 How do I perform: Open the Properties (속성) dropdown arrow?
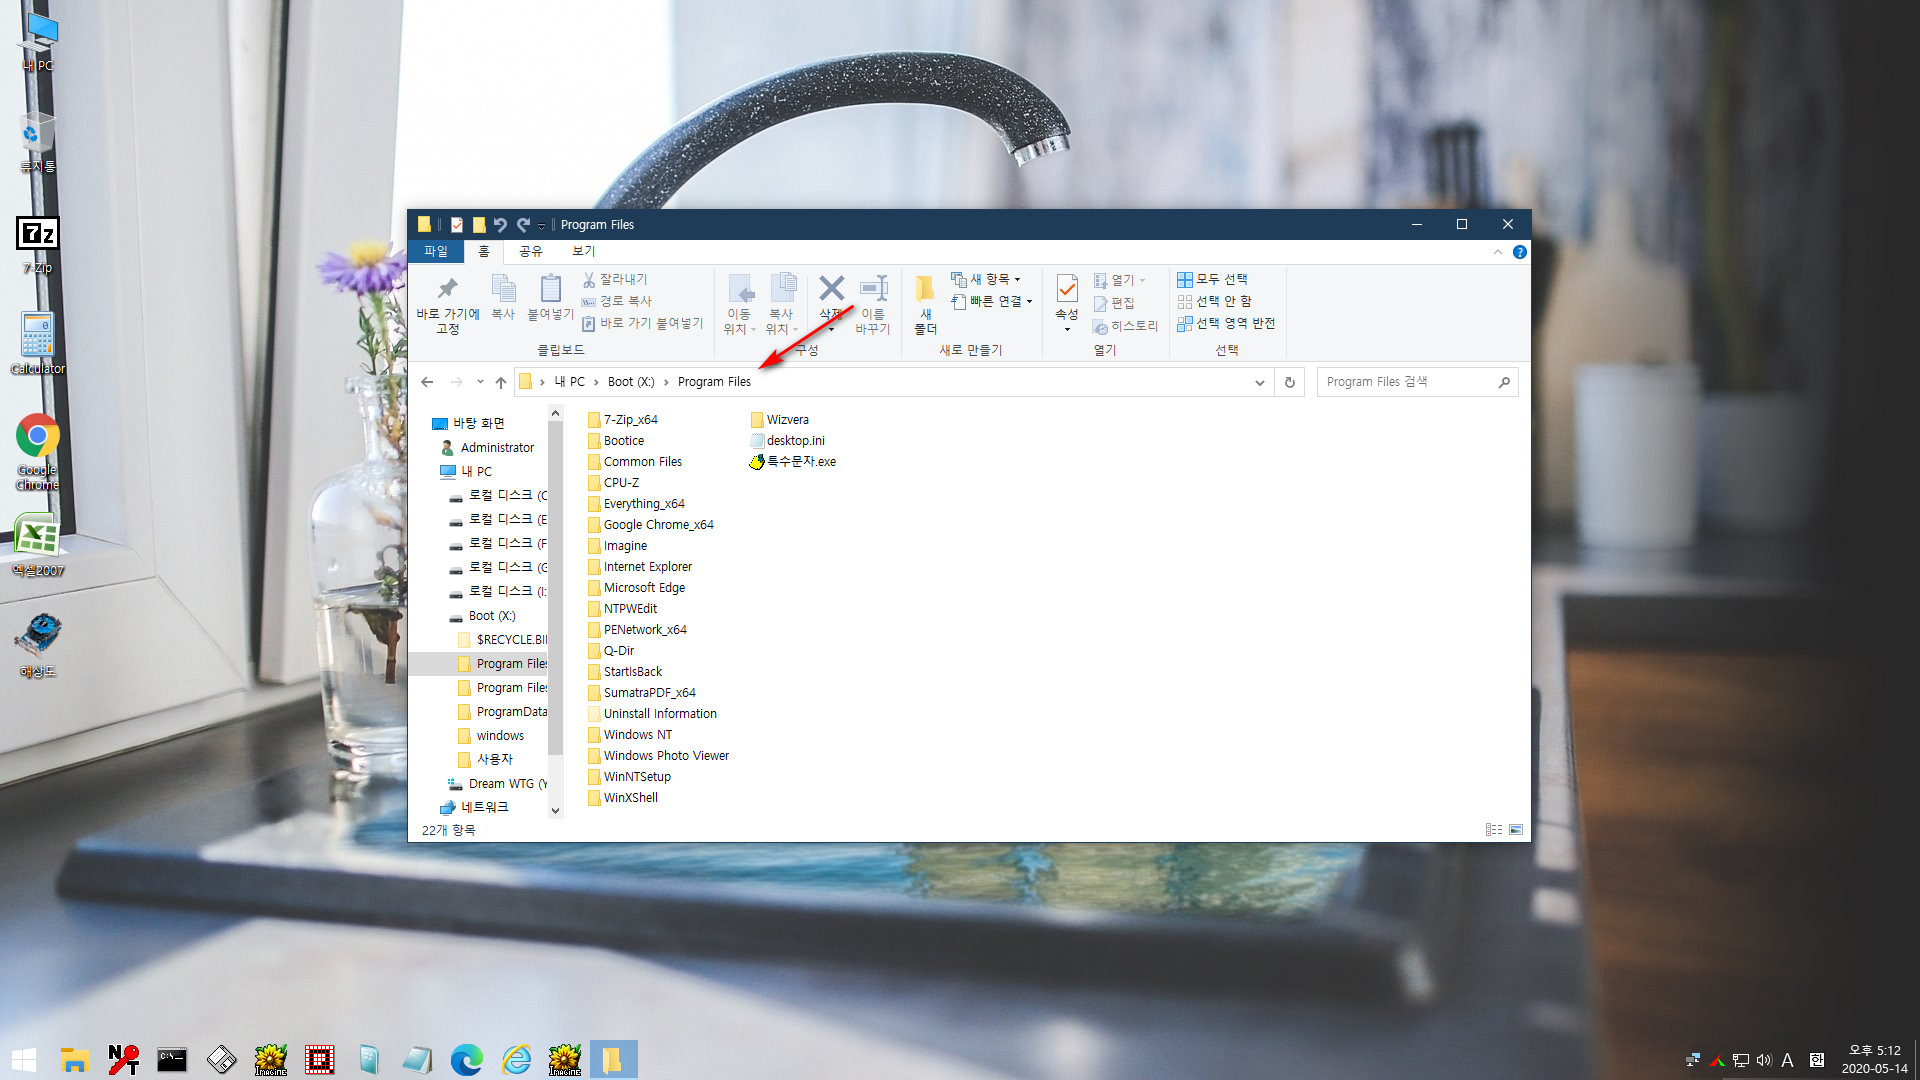(x=1067, y=330)
